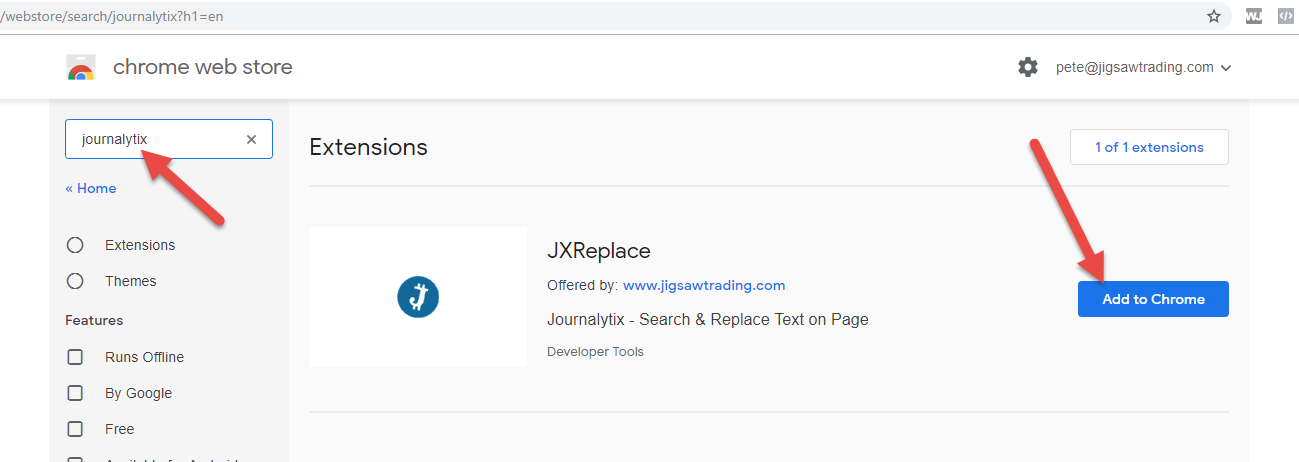
Task: Open the WJ browser extension icon
Action: point(1253,16)
